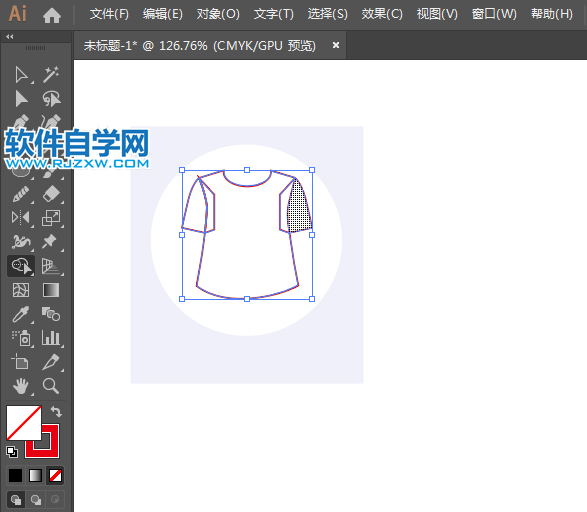Select the Artboard tool

click(19, 362)
